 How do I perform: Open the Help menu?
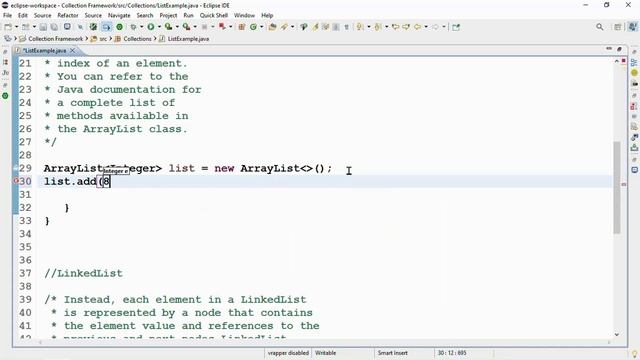click(267, 15)
